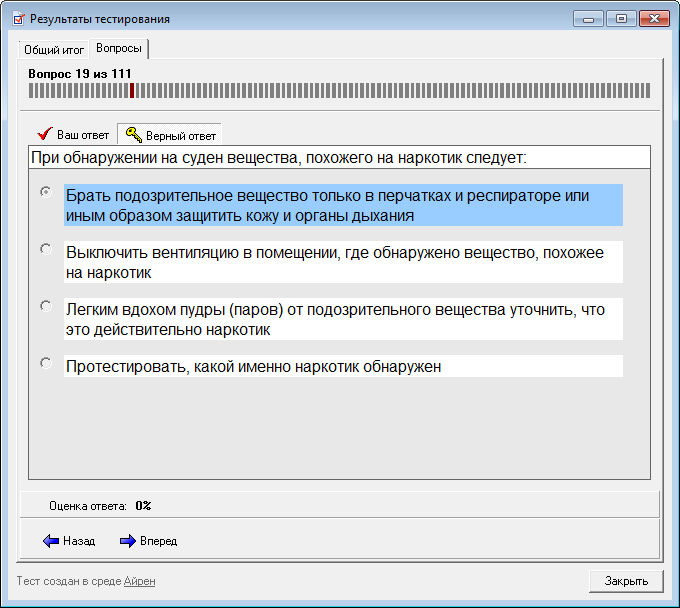Click the blue right arrow icon 'Вперед'
680x608 pixels.
[x=127, y=541]
